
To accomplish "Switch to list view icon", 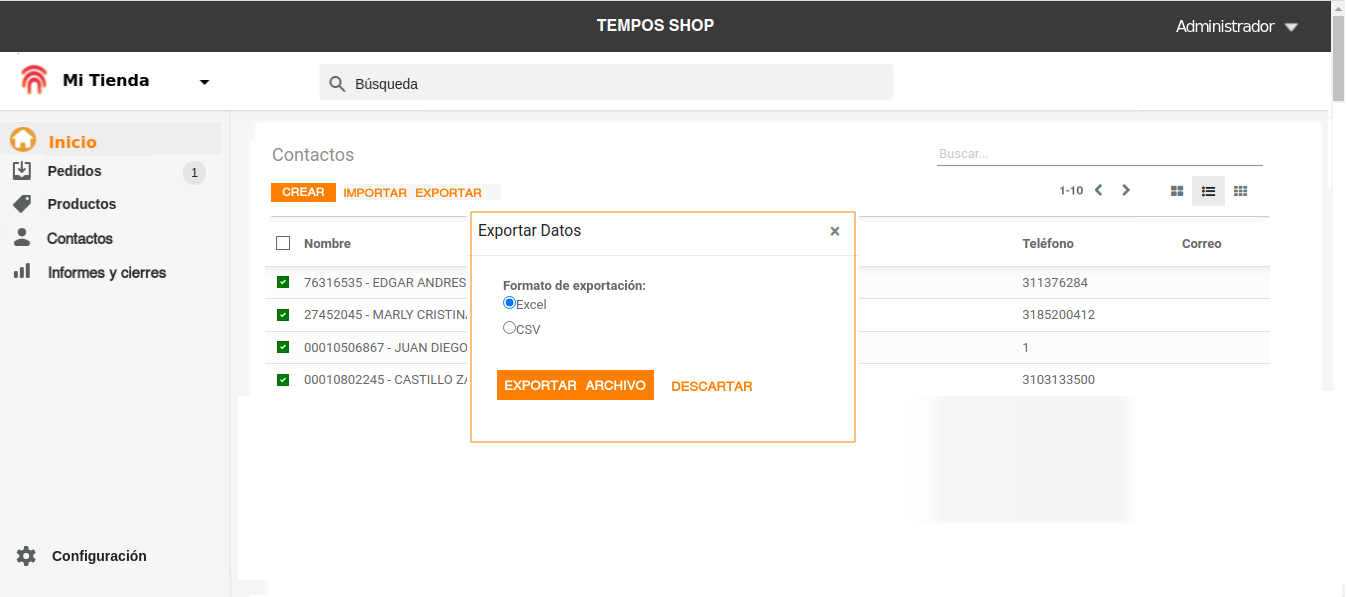I will [1208, 191].
